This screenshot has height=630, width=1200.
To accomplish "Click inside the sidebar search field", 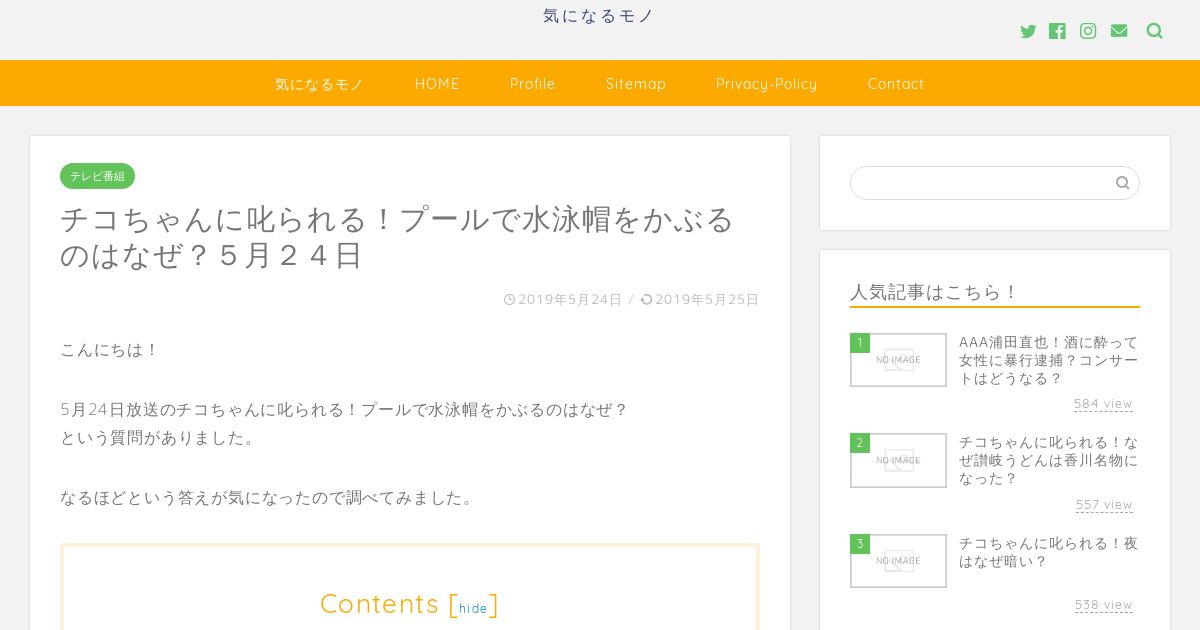I will tap(995, 183).
